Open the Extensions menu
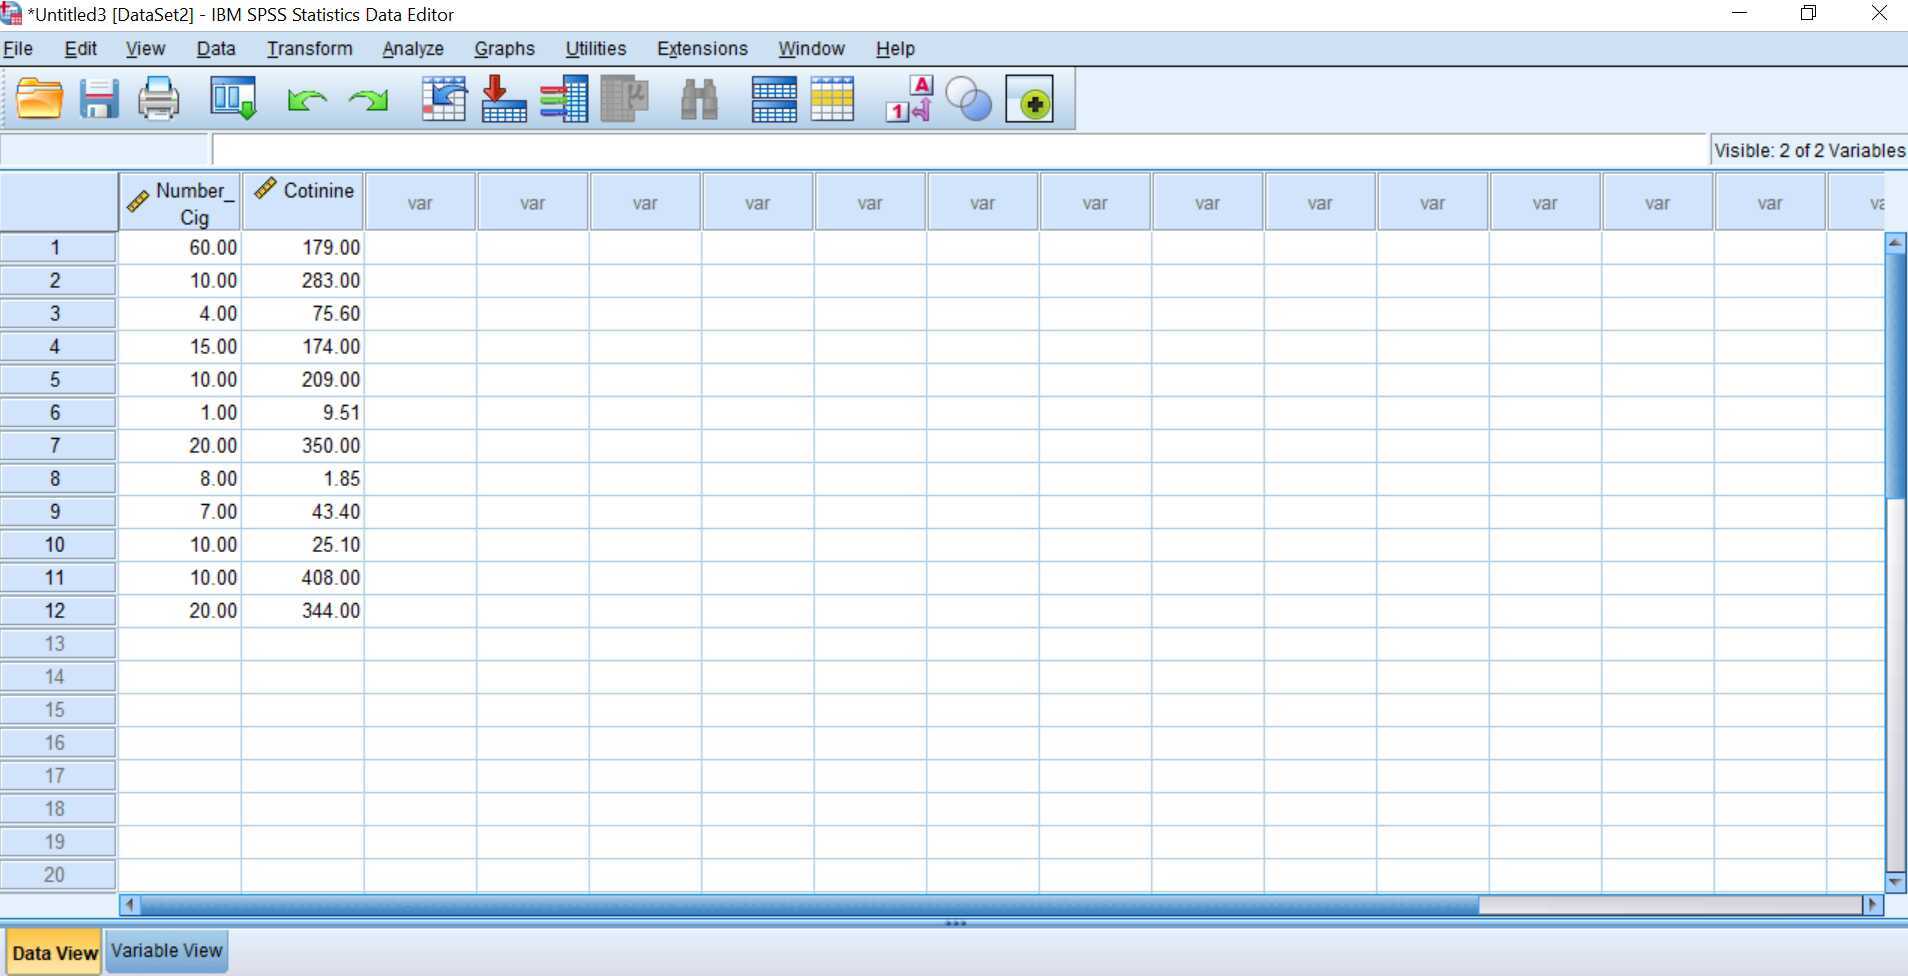 tap(701, 48)
